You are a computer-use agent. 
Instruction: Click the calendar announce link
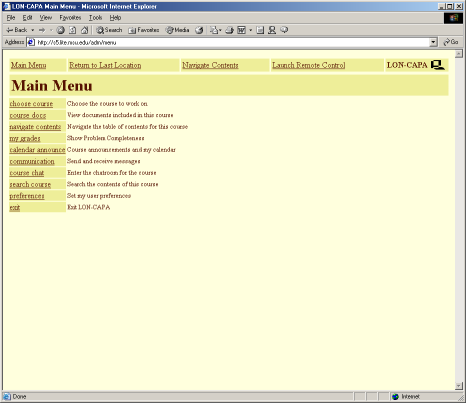click(x=37, y=150)
